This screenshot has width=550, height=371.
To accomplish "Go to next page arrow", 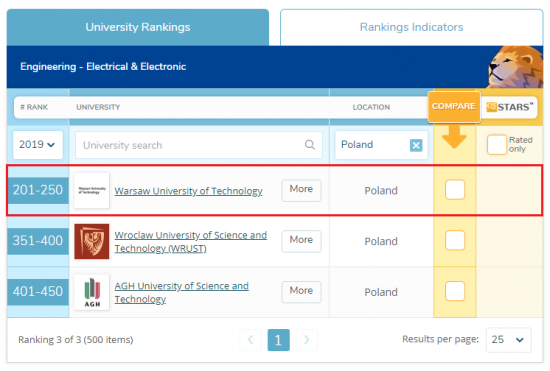I will tap(307, 340).
